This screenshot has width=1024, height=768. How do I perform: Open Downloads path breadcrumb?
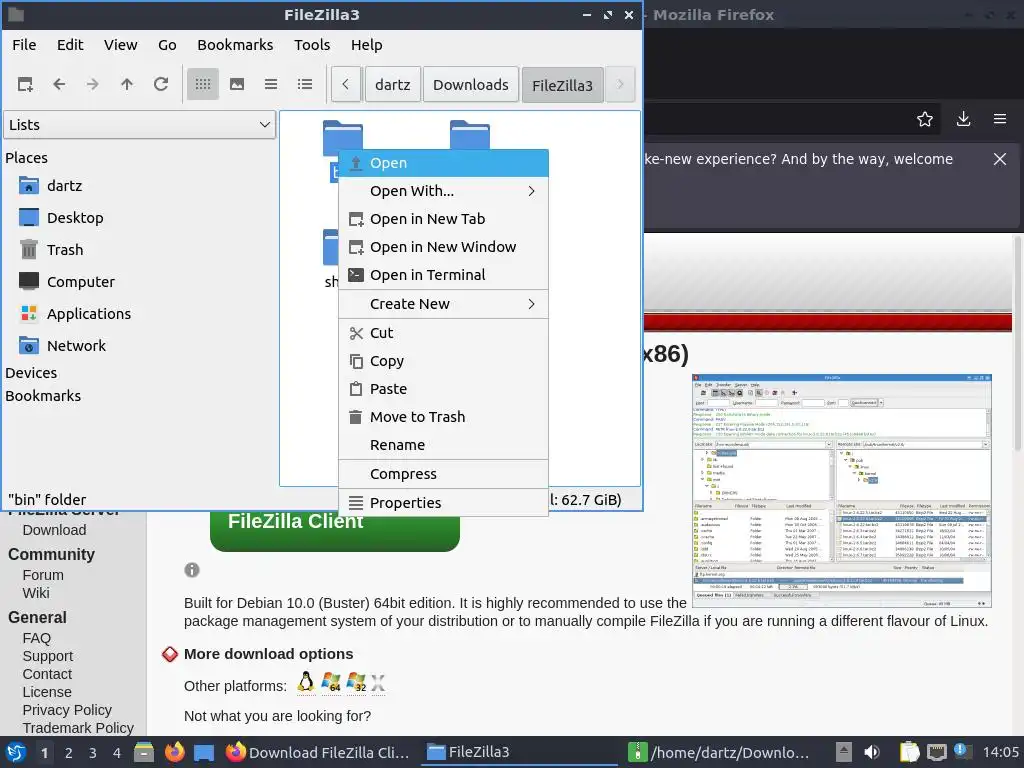point(471,85)
